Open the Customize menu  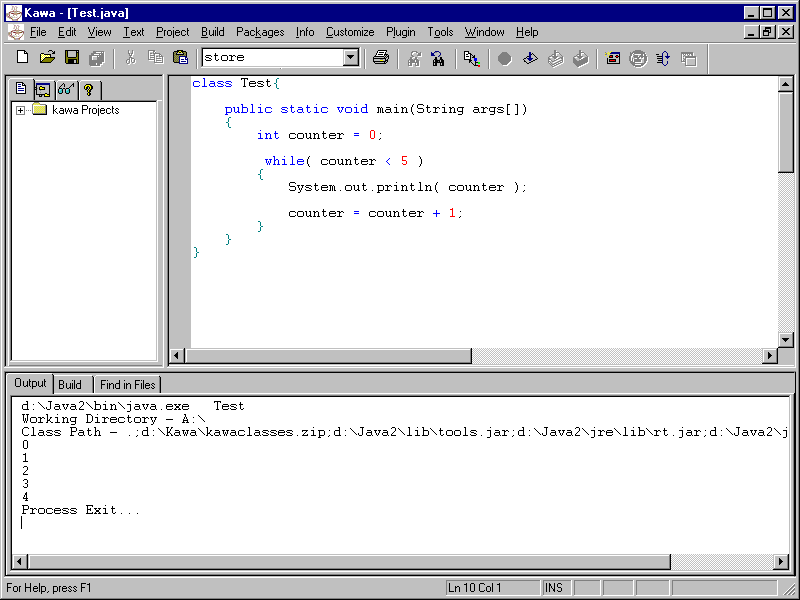350,32
